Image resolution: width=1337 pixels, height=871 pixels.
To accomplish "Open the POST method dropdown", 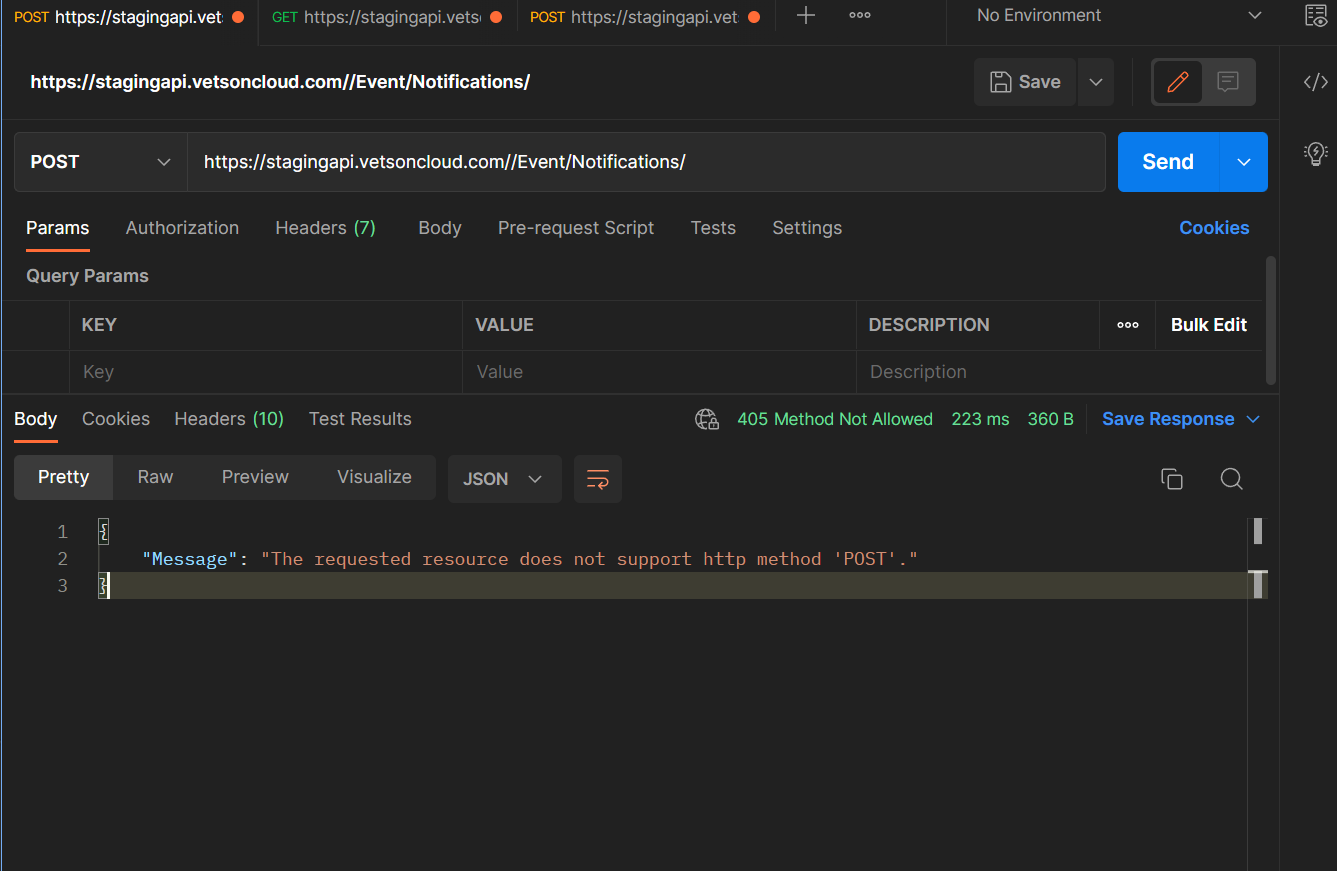I will pos(100,162).
